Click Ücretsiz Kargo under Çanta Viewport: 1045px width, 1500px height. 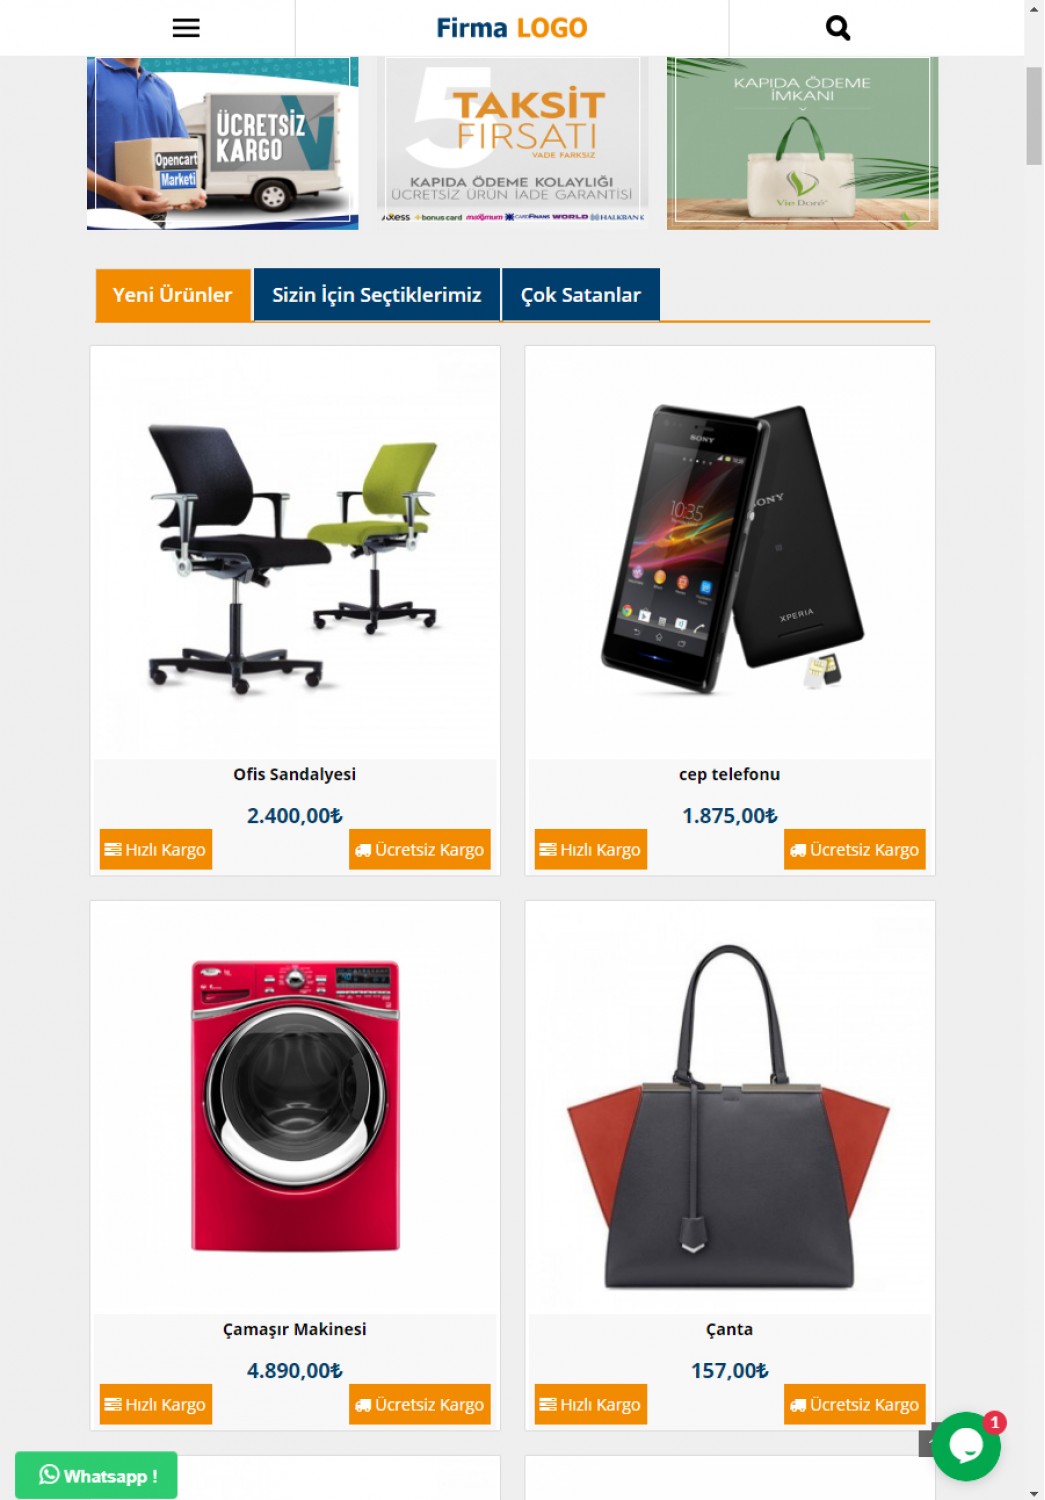pyautogui.click(x=855, y=1404)
